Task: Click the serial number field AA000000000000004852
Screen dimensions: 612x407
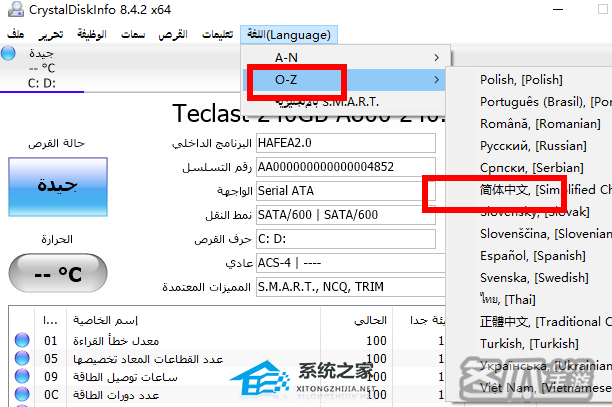Action: click(346, 167)
